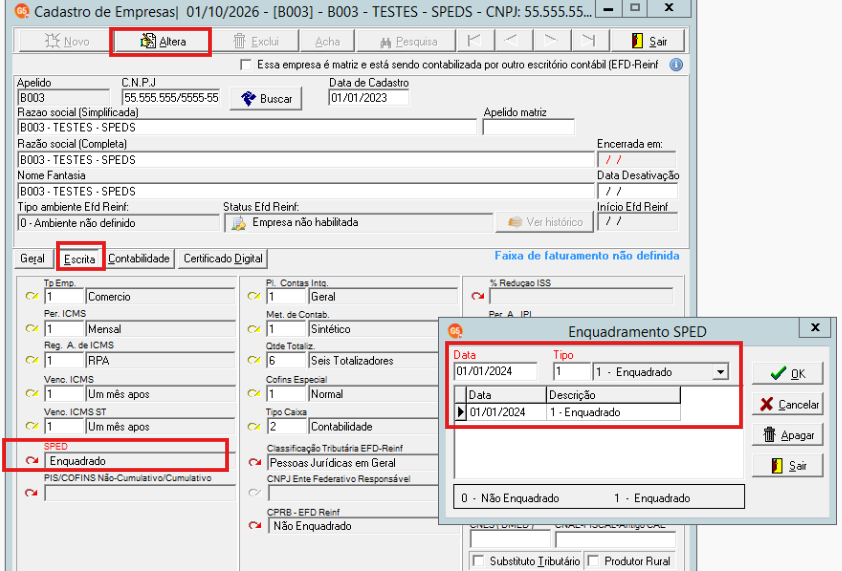Image resolution: width=842 pixels, height=571 pixels.
Task: Click Reg. A. de ICMS lookup arrow
Action: click(32, 360)
